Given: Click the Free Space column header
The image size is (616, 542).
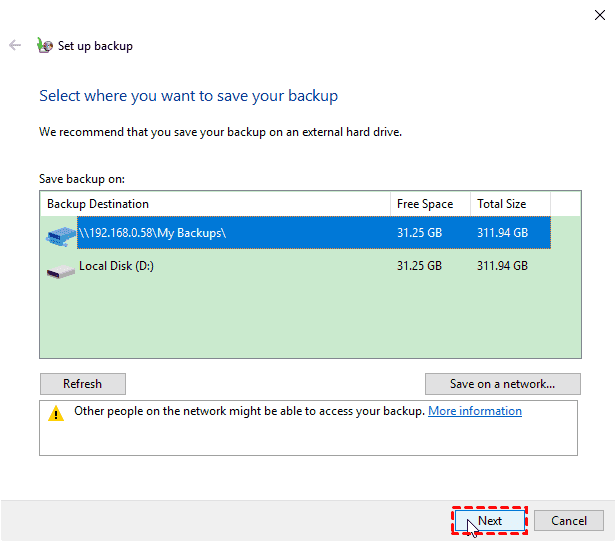Looking at the screenshot, I should [x=429, y=204].
